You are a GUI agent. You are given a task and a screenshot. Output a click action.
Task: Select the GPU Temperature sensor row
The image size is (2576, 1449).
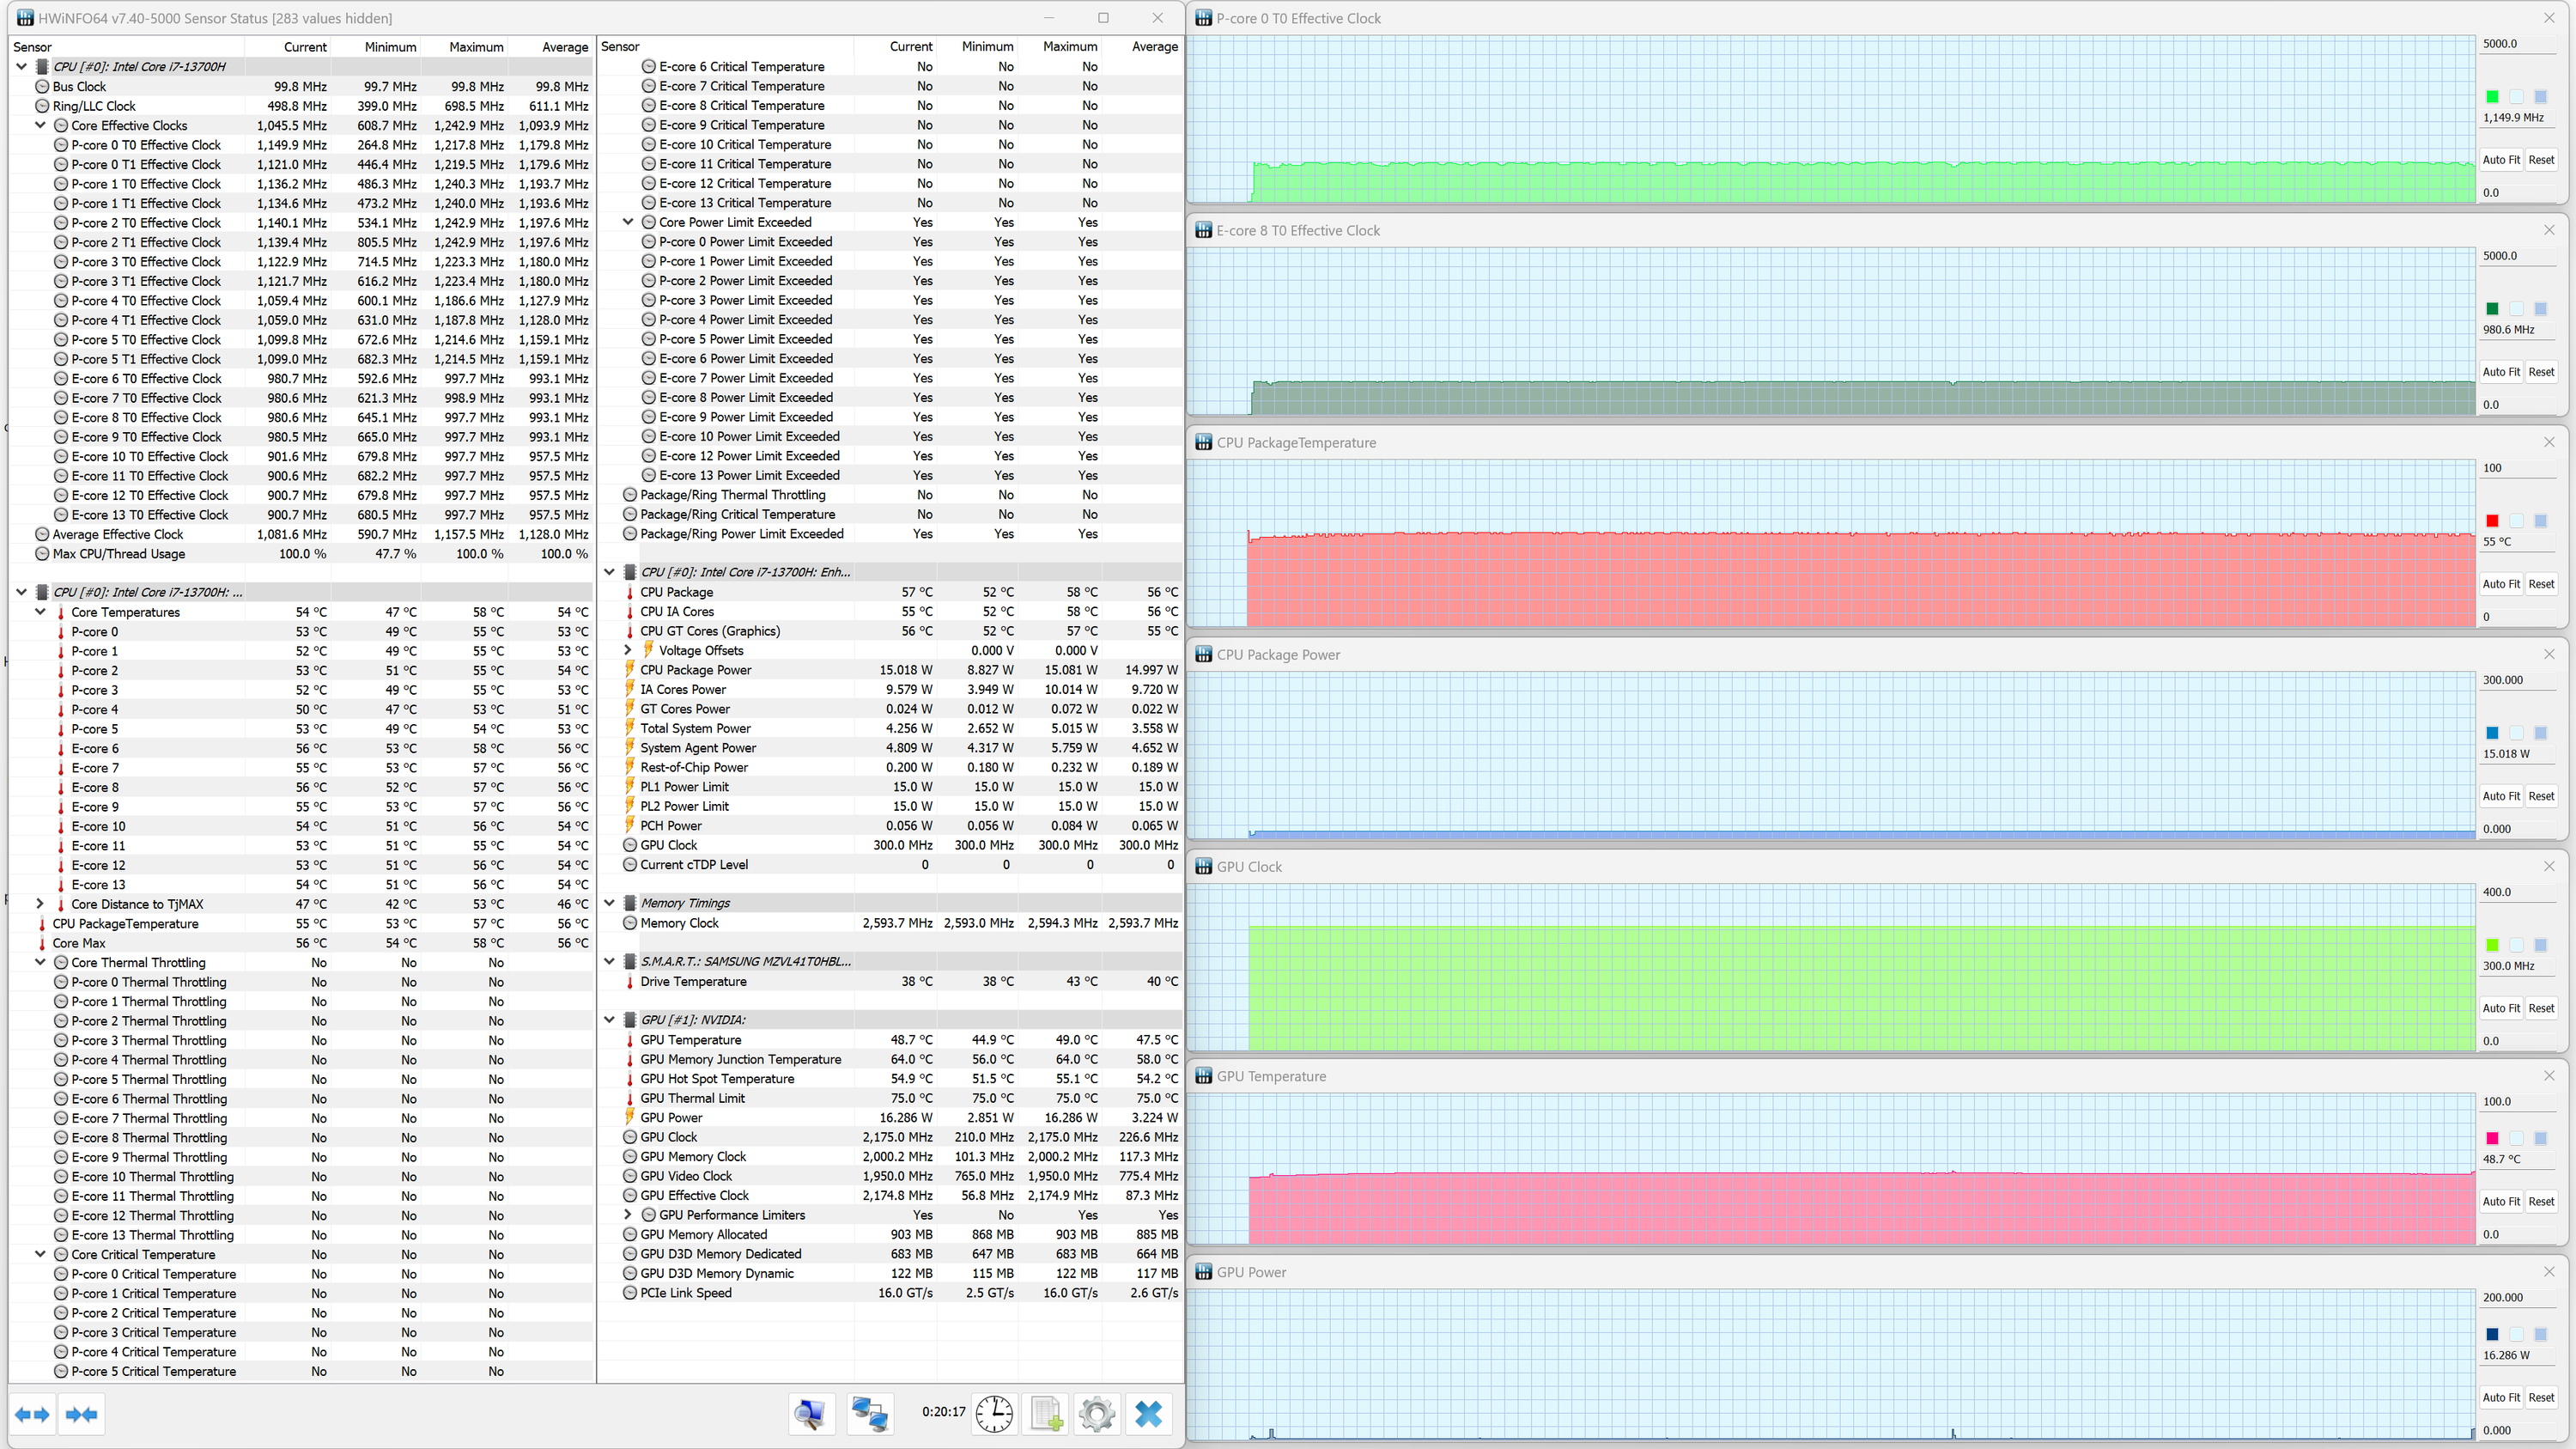[691, 1040]
